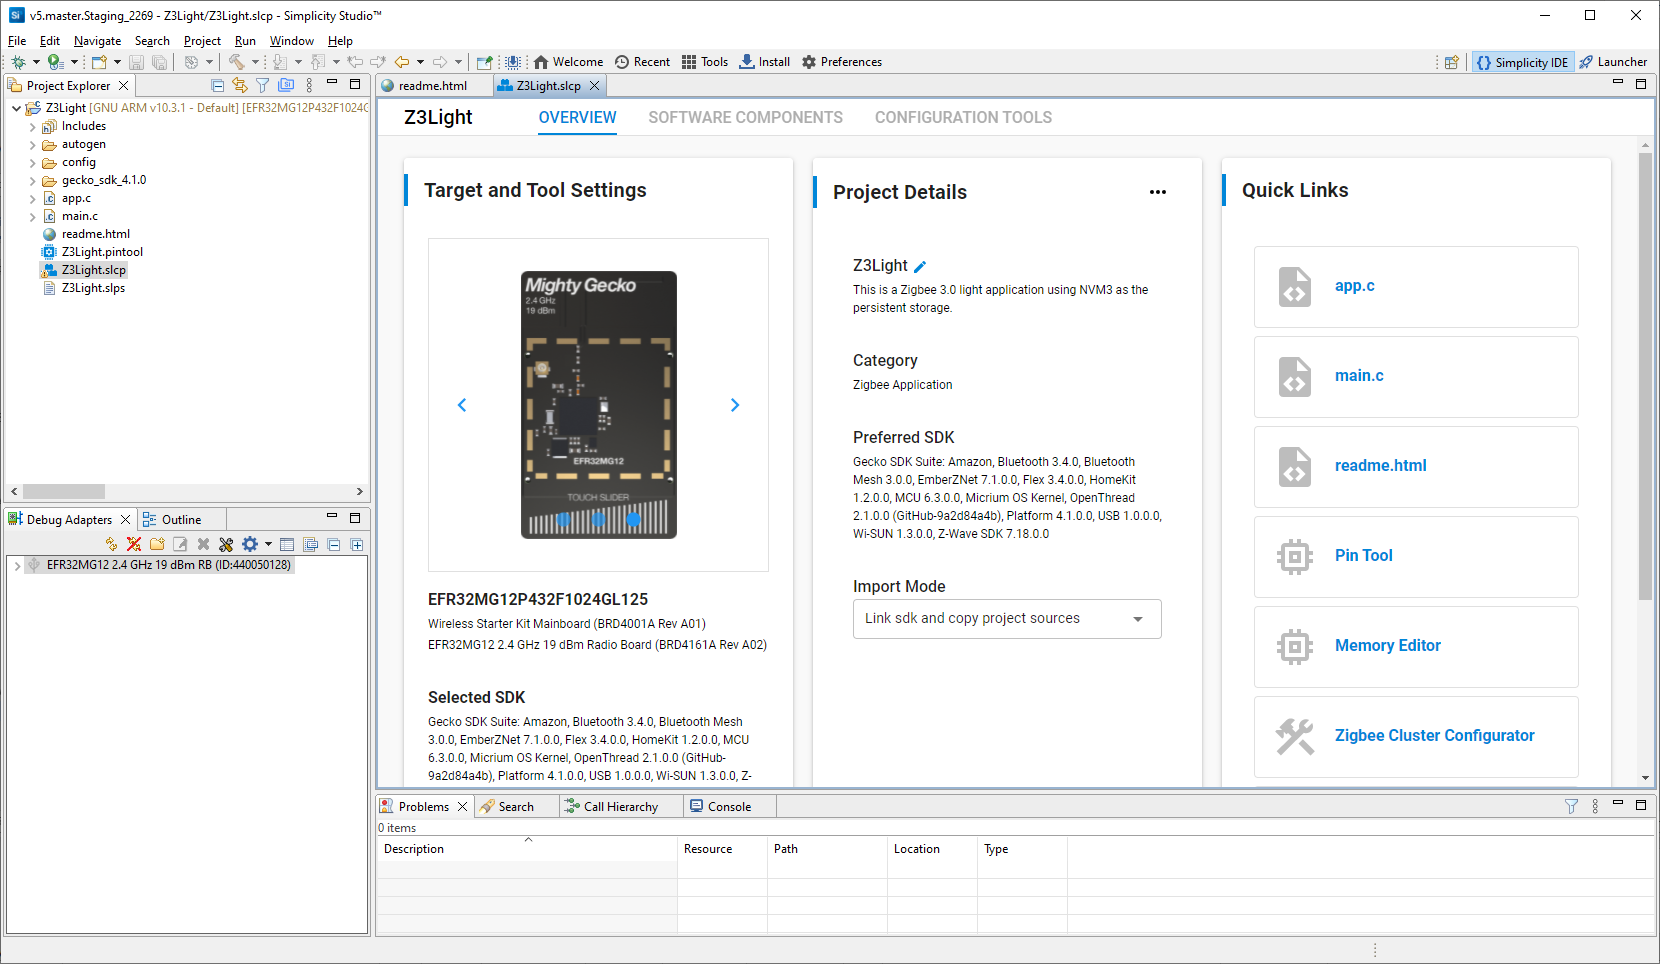This screenshot has width=1660, height=964.
Task: Expand the EFR32MG12 debug adapter entry
Action: point(17,566)
